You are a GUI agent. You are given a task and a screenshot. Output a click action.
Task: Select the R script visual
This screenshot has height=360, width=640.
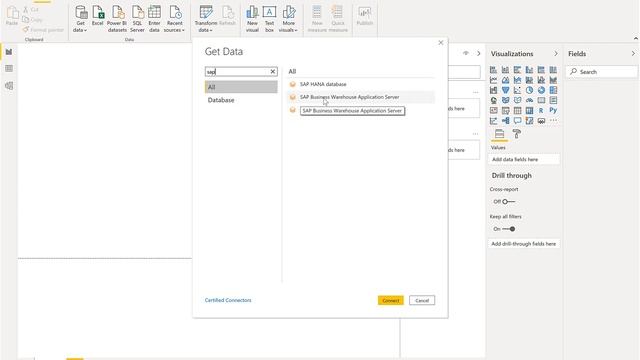[x=541, y=111]
